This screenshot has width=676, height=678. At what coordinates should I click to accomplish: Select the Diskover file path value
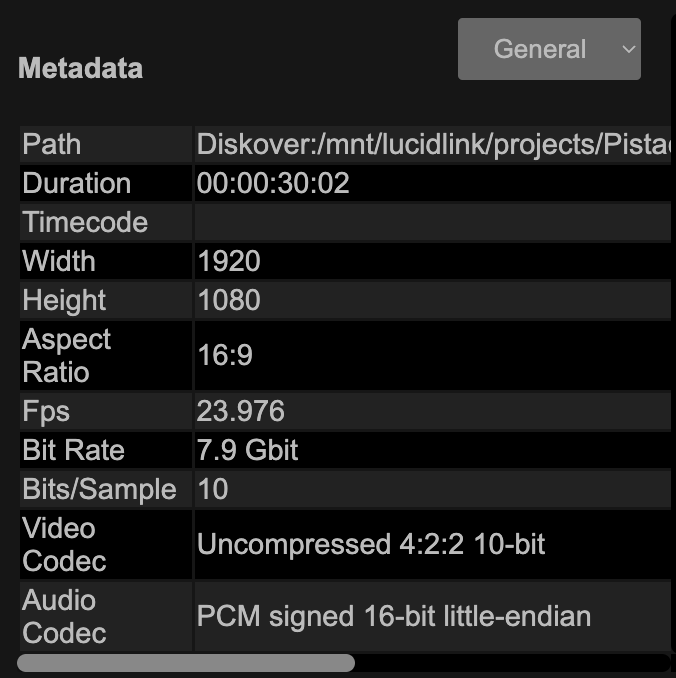[x=432, y=144]
